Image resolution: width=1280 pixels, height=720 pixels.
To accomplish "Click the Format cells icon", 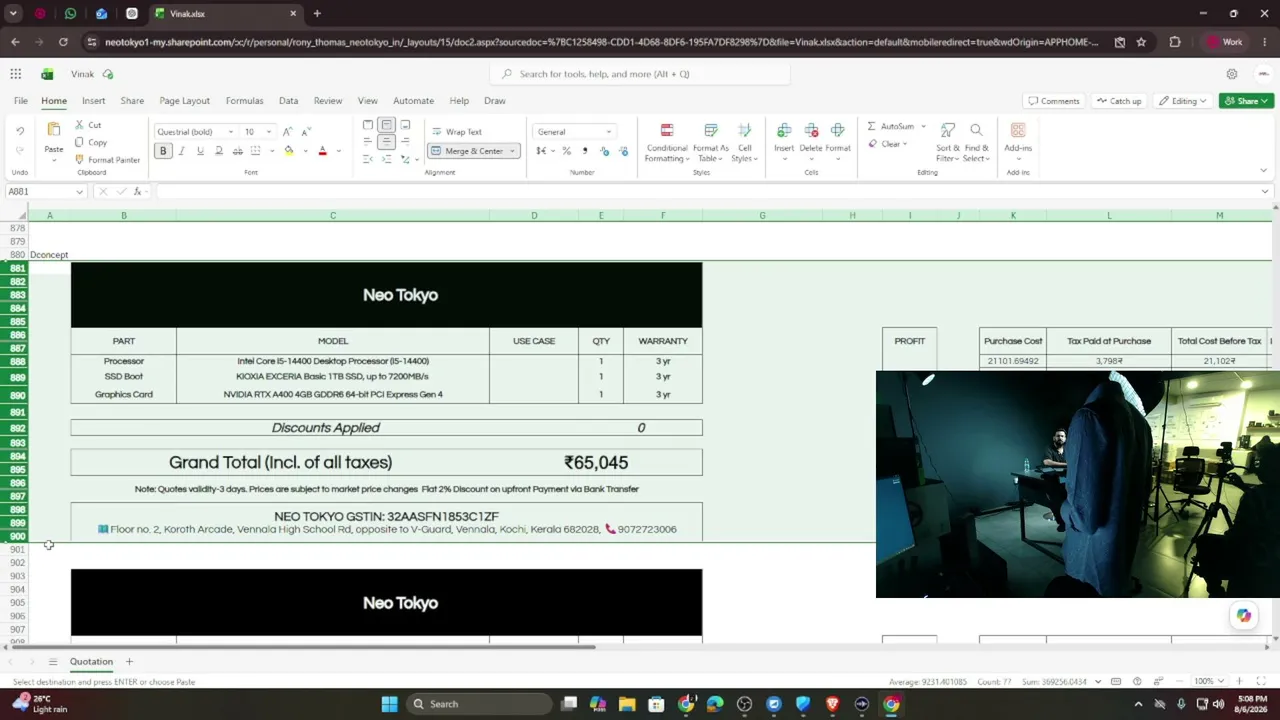I will [838, 130].
